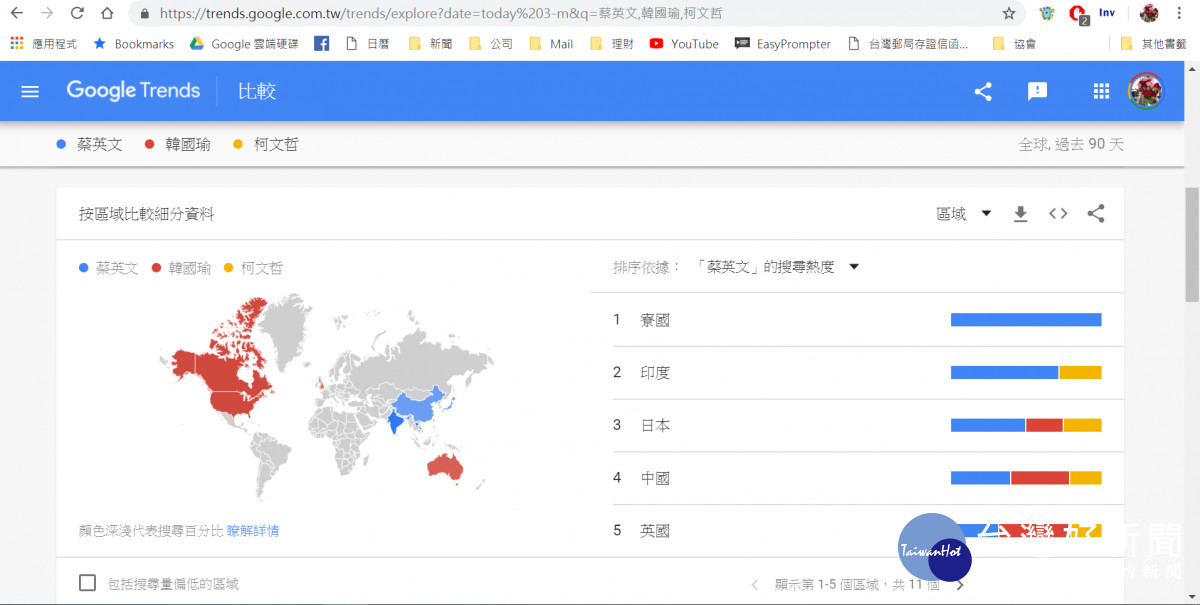The image size is (1200, 605).
Task: Click the page vertical scrollbar
Action: pos(1191,244)
